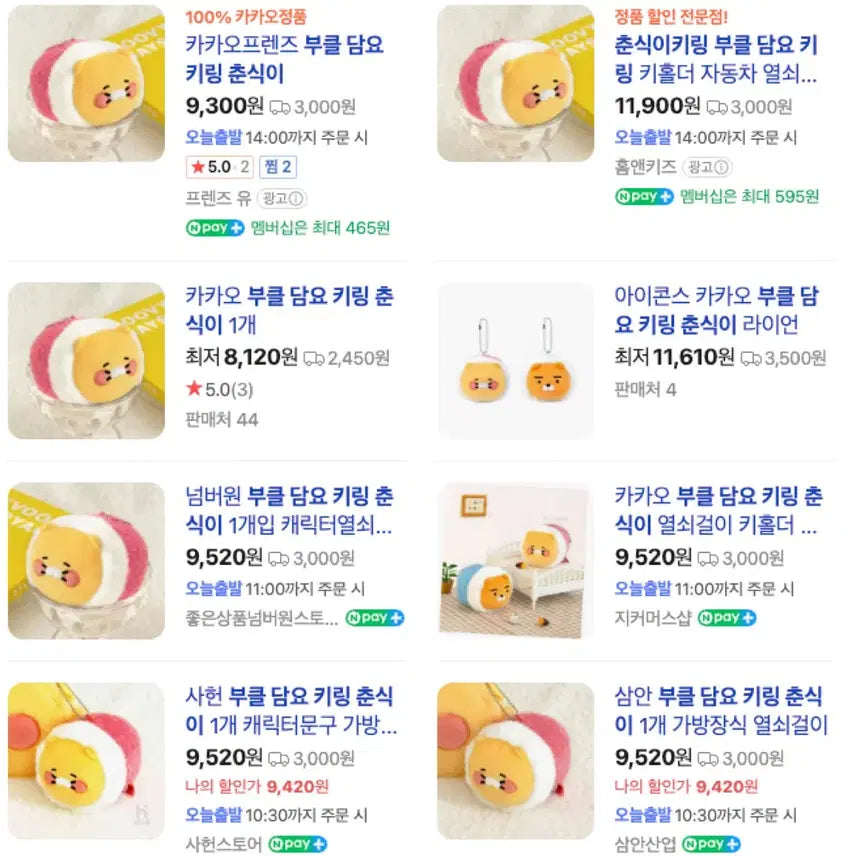Click the 판매처 4 sellers link
856x856 pixels.
tap(645, 389)
